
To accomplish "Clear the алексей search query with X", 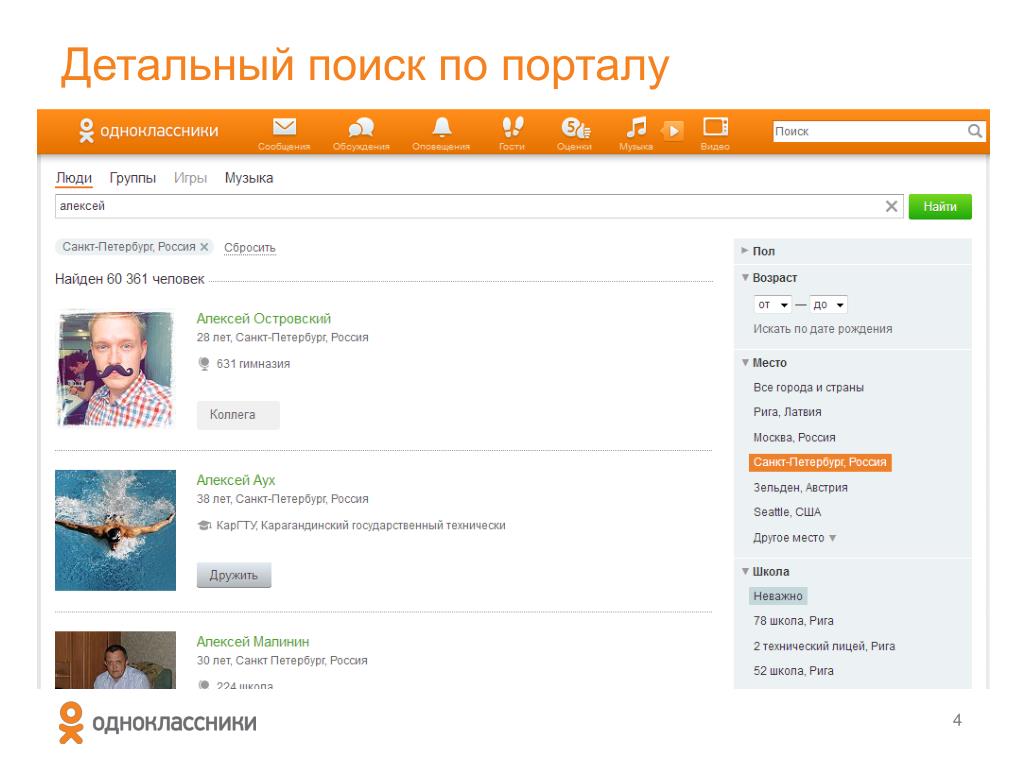I will coord(891,206).
